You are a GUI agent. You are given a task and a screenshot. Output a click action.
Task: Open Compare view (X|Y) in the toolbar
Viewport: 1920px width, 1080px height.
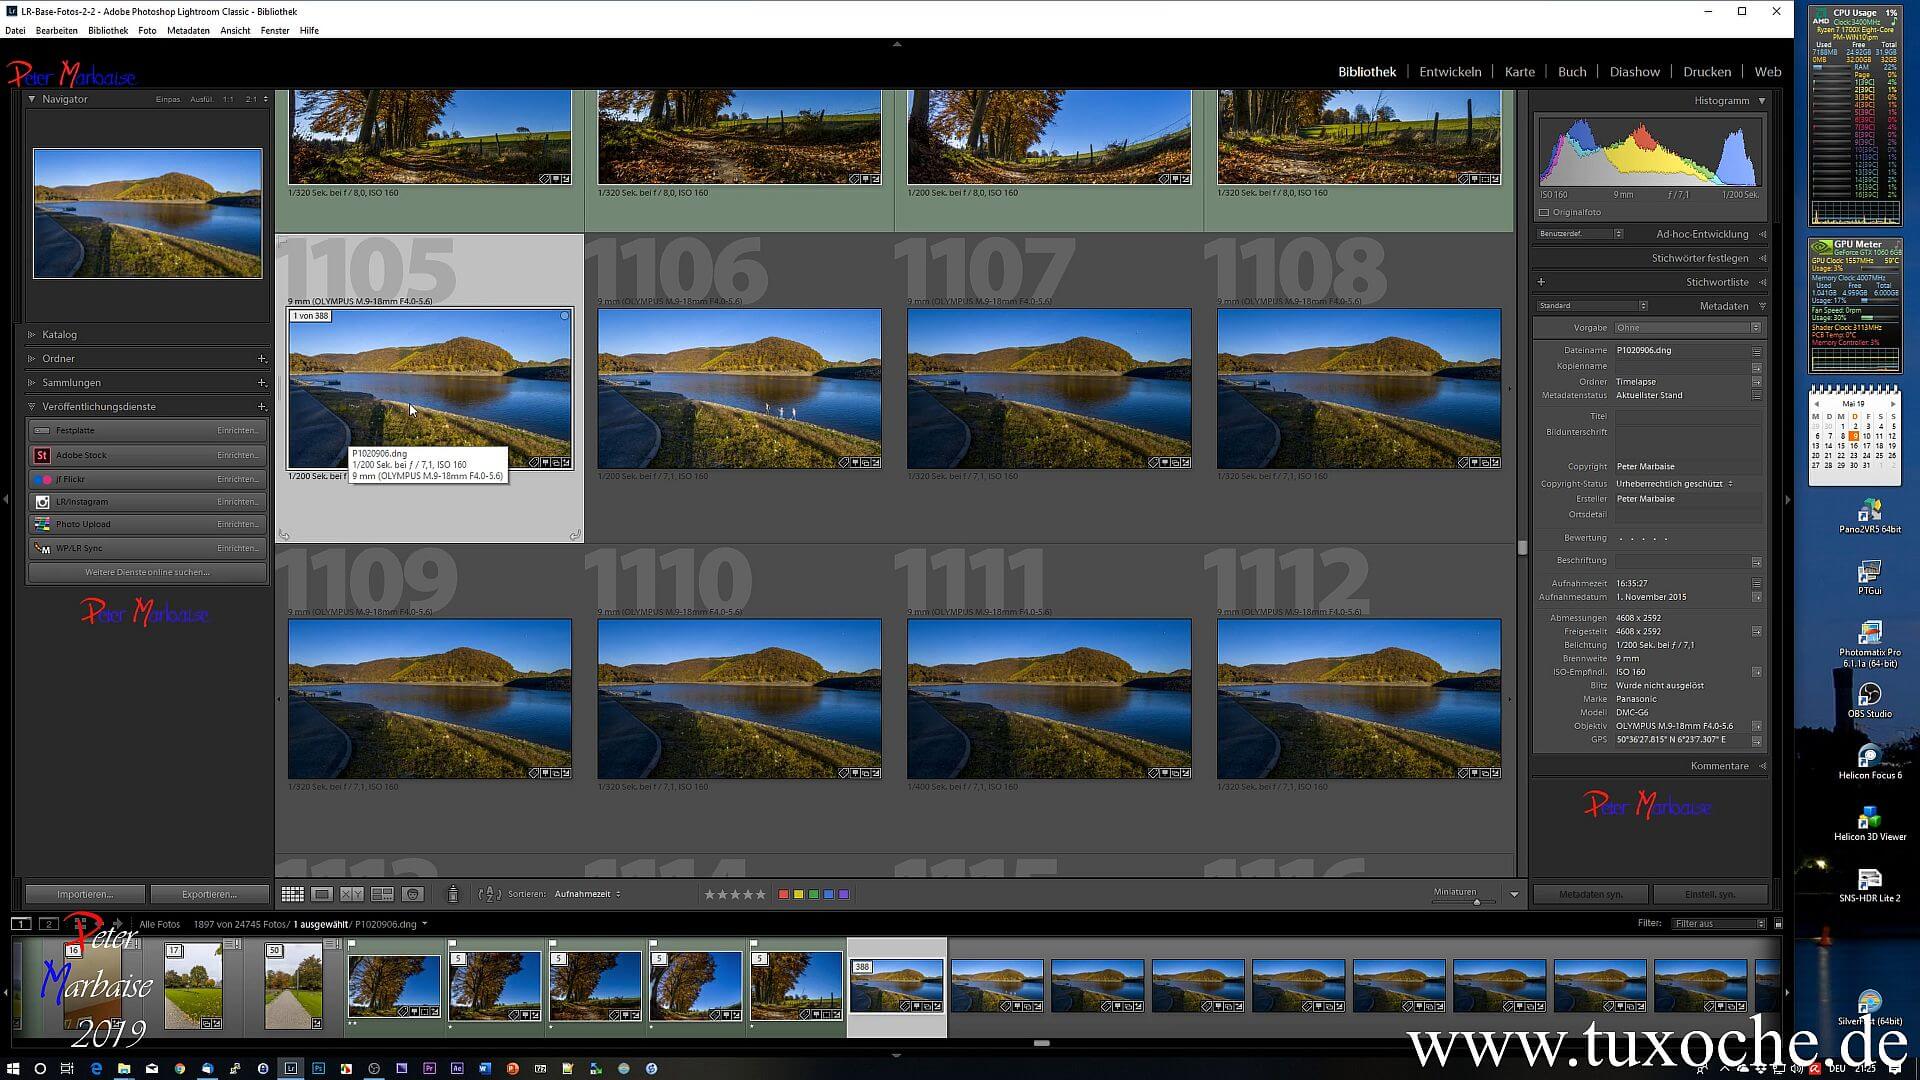tap(352, 894)
